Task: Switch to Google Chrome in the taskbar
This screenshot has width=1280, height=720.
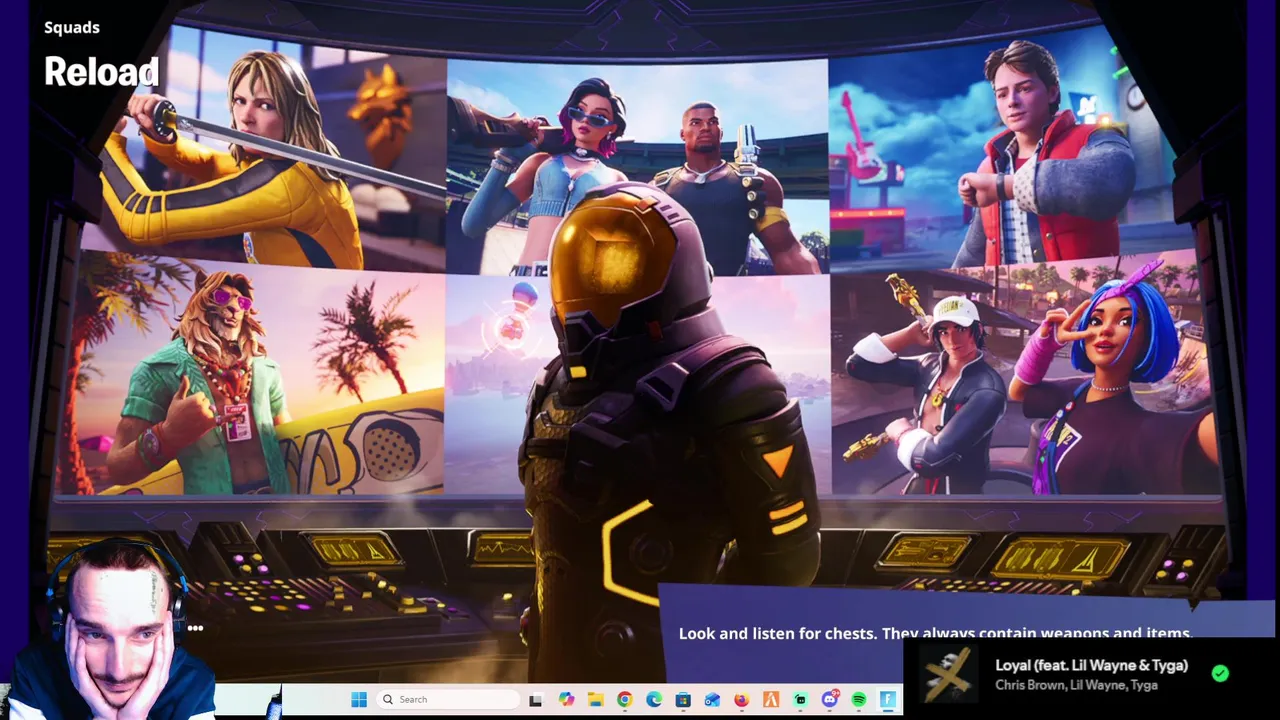Action: [625, 699]
